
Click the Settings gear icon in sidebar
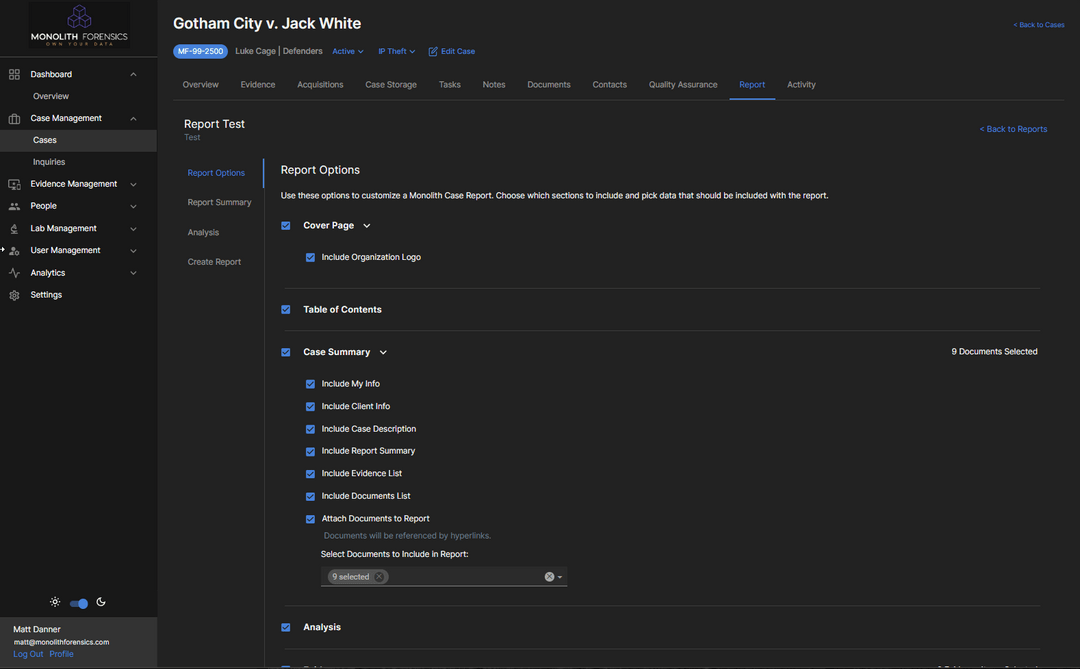coord(14,295)
